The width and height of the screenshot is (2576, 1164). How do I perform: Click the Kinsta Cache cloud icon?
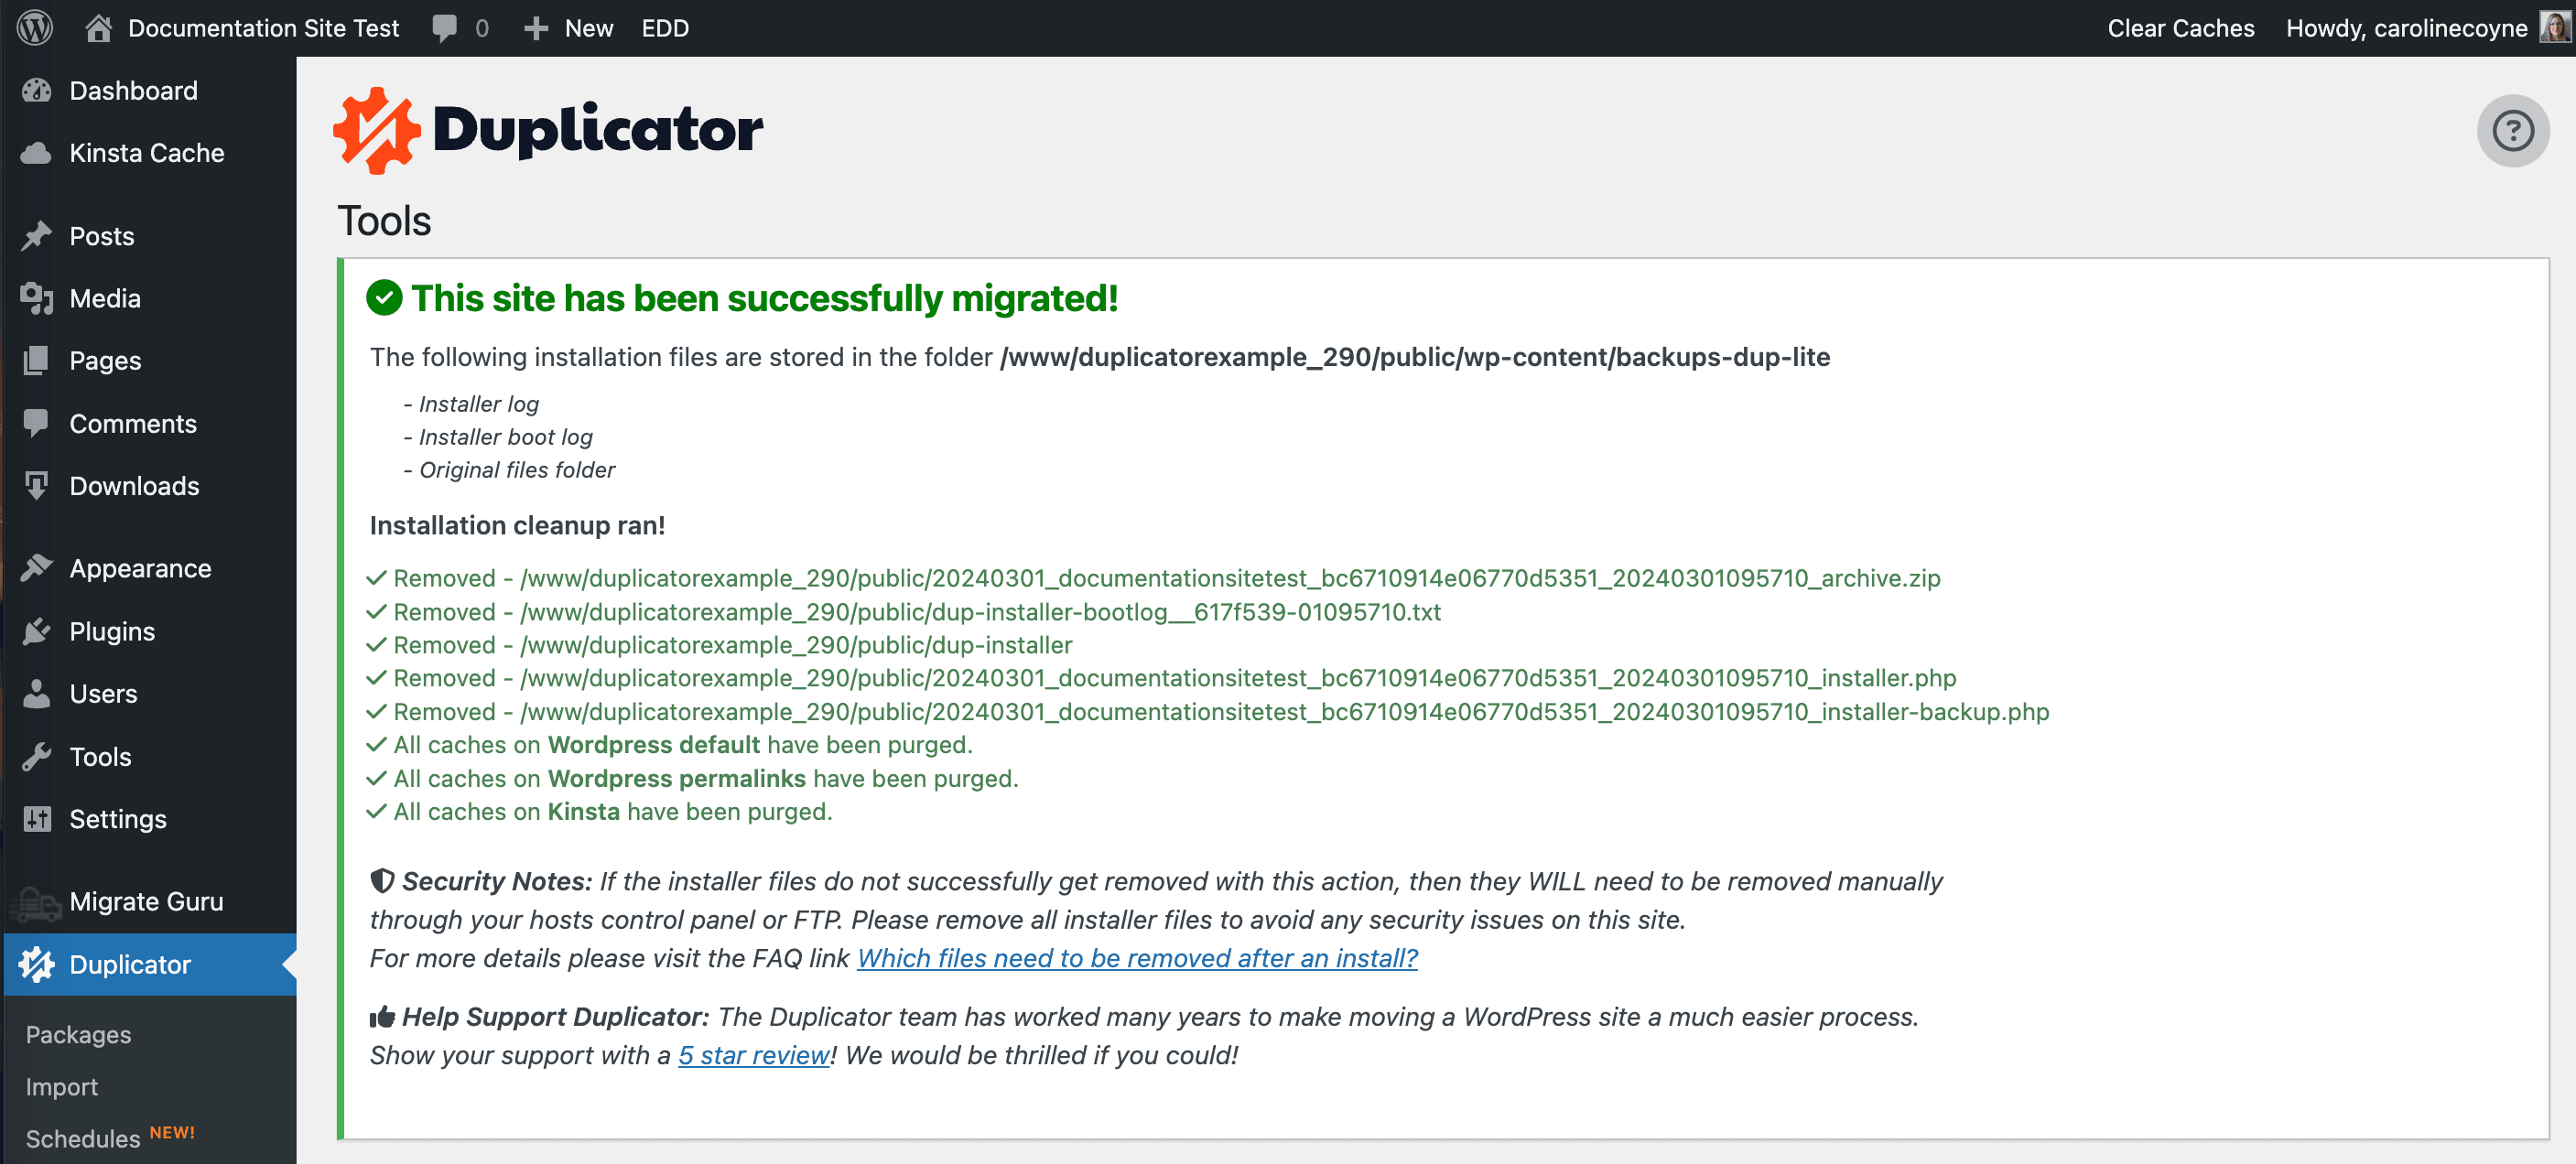coord(36,153)
